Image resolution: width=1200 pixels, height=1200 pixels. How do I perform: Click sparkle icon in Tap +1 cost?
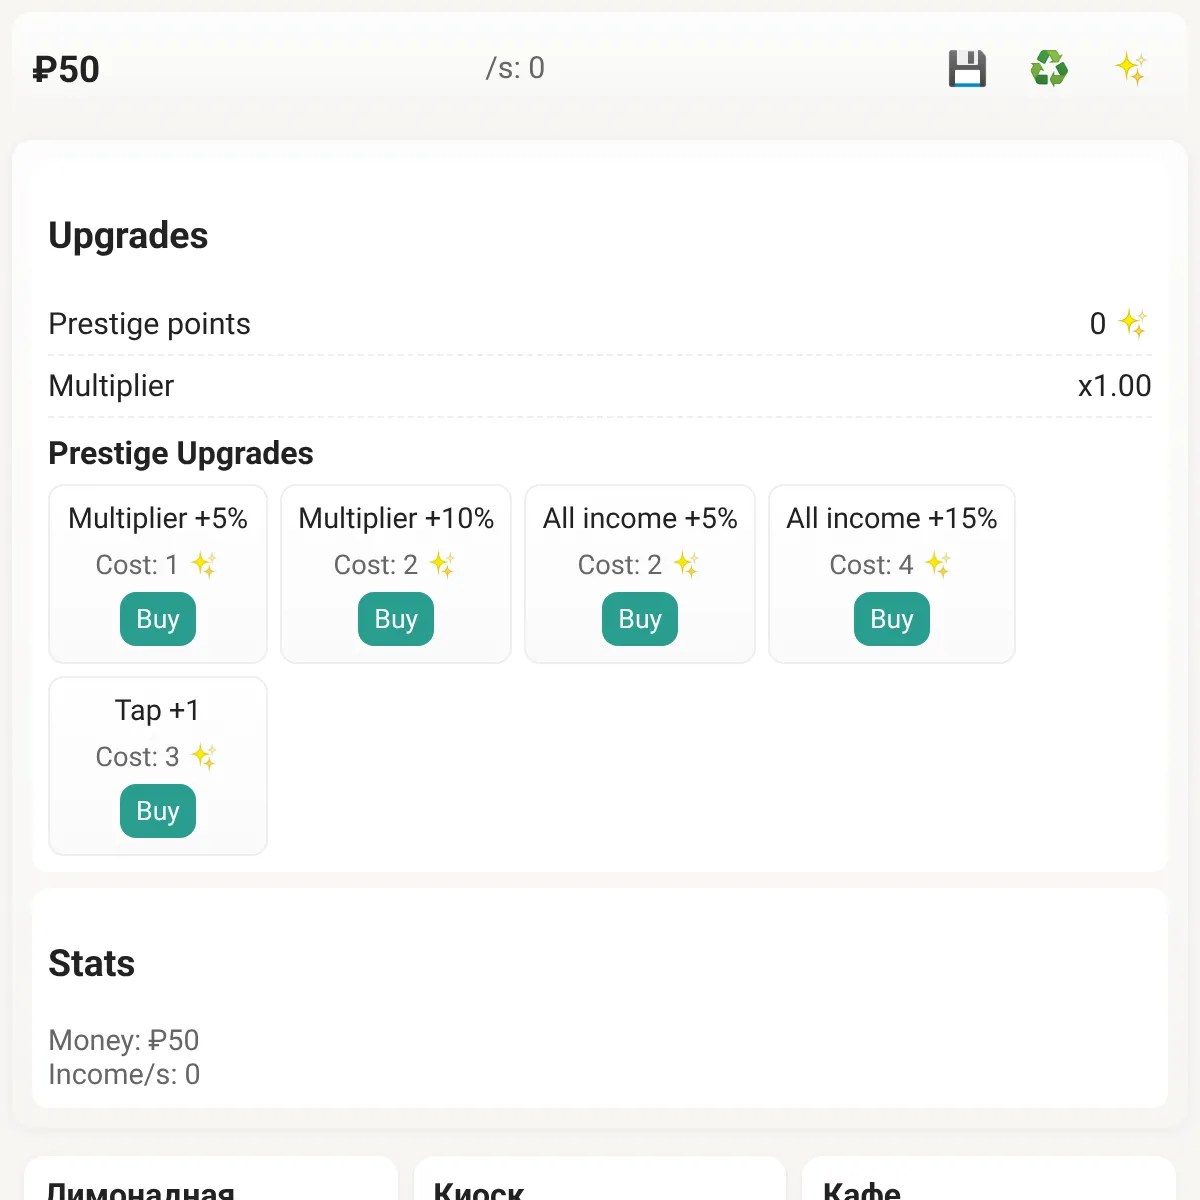[x=204, y=757]
